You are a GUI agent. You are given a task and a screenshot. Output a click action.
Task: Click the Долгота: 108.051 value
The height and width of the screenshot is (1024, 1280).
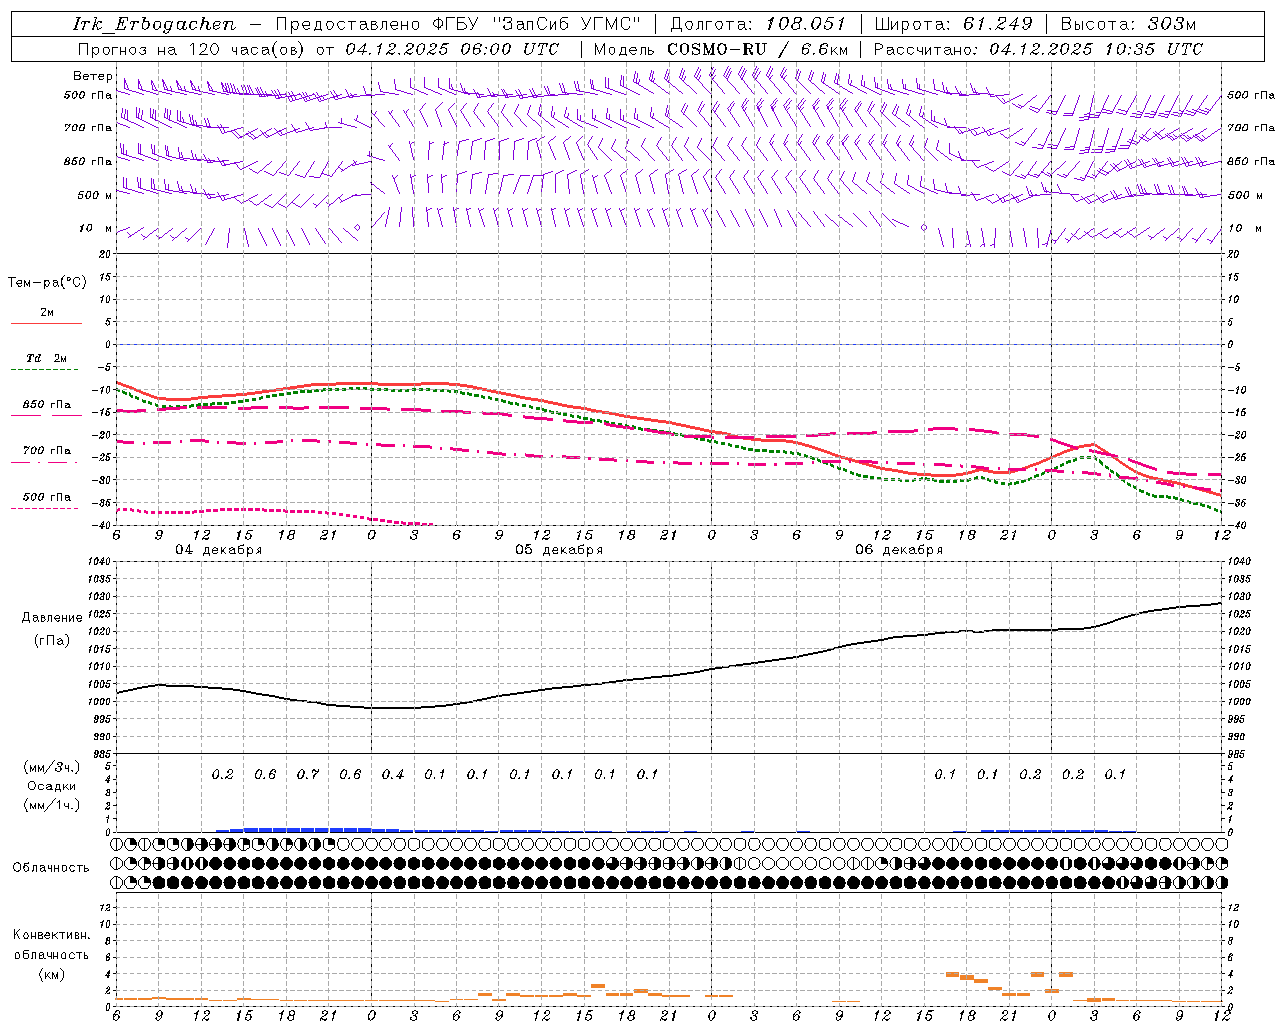pyautogui.click(x=757, y=24)
